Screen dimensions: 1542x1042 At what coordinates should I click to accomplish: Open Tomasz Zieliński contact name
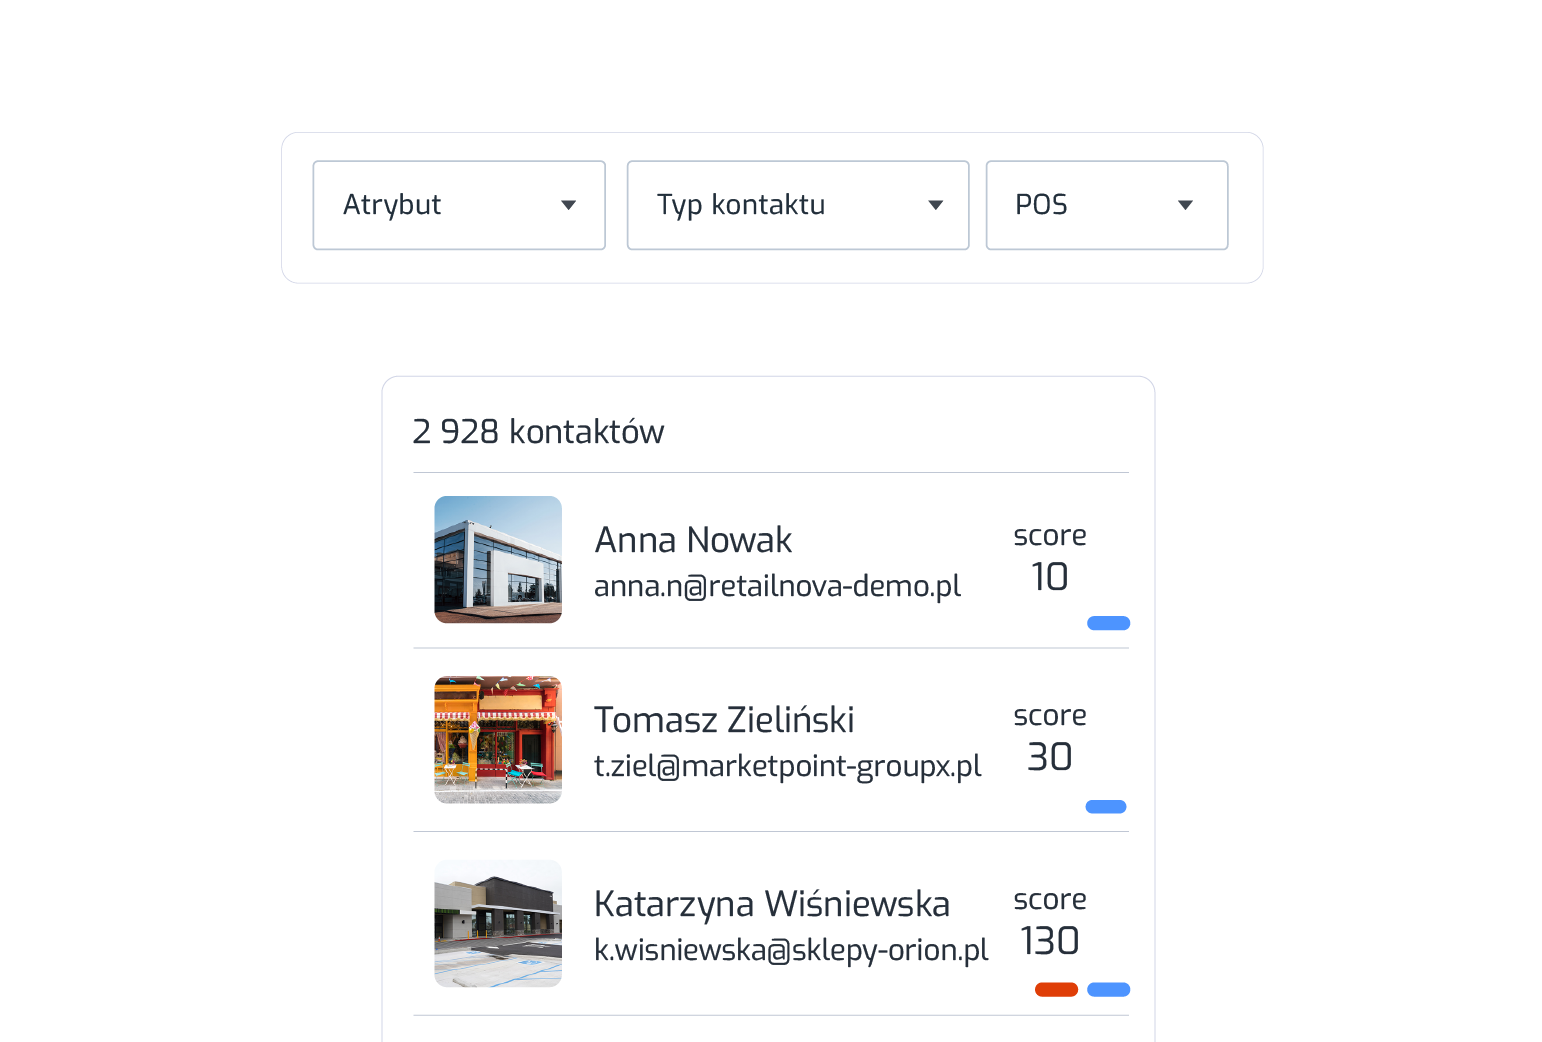tap(724, 720)
